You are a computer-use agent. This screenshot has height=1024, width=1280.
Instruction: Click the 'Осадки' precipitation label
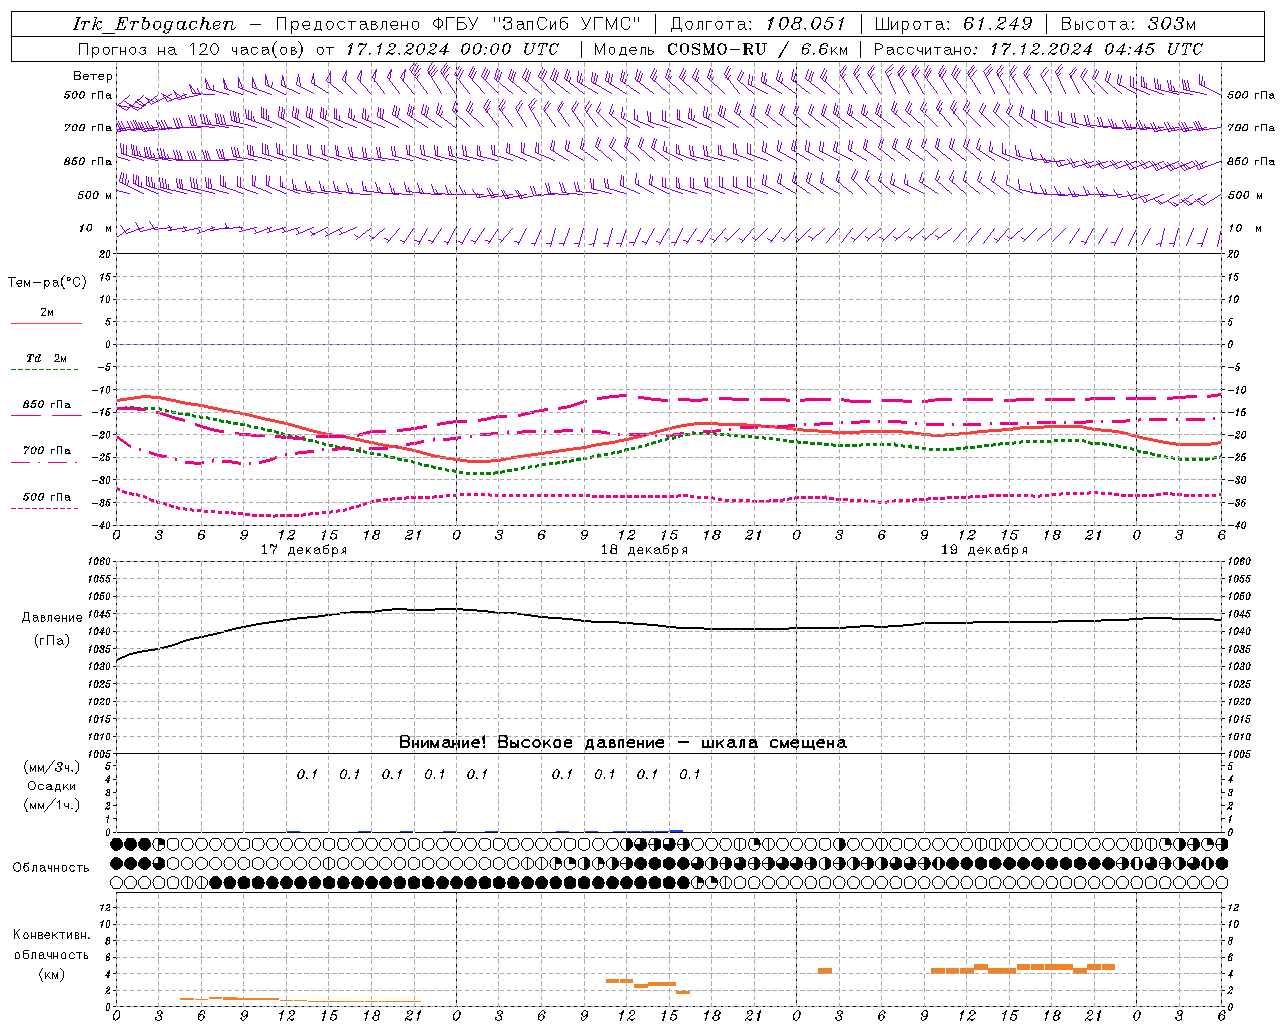point(52,786)
